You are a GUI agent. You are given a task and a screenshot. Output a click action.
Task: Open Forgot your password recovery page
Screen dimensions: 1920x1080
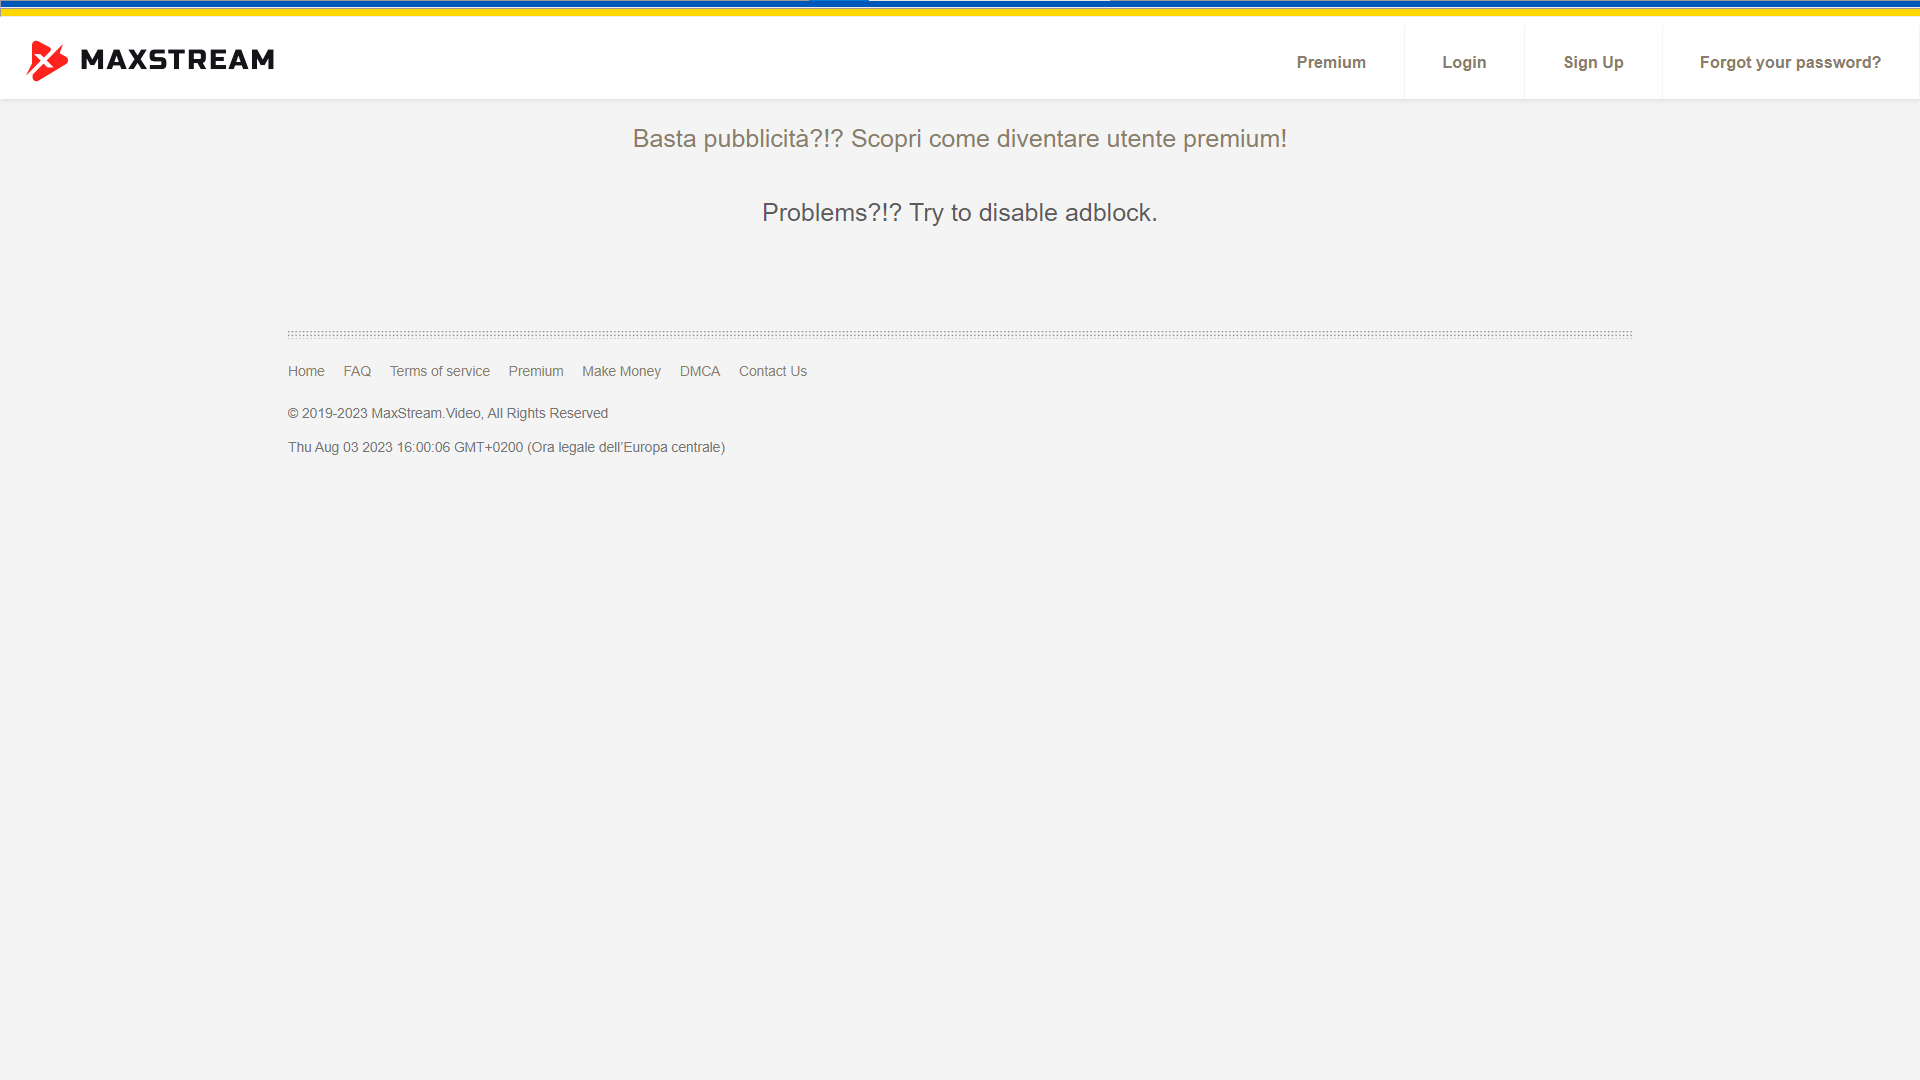pos(1790,61)
